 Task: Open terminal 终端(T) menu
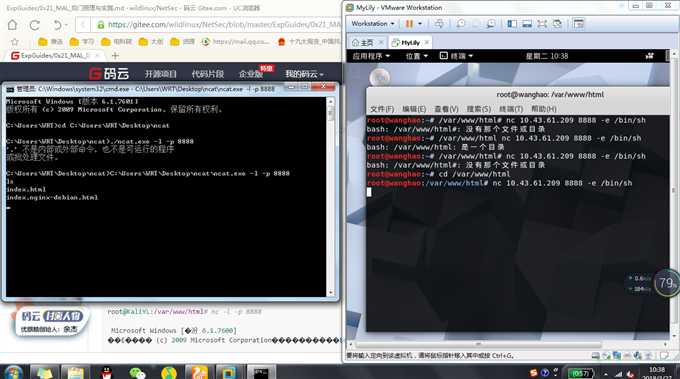[511, 109]
